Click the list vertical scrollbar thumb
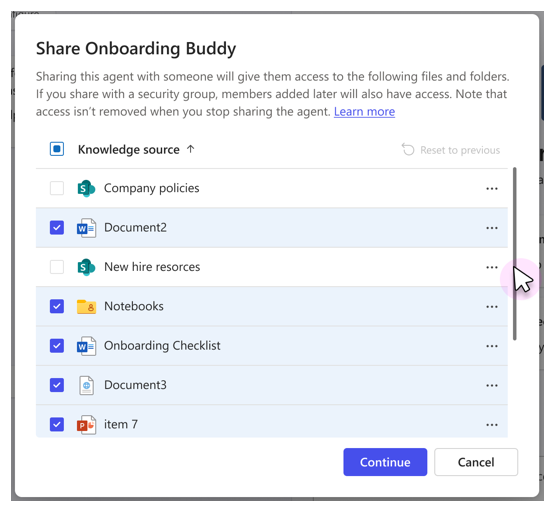Image resolution: width=553 pixels, height=512 pixels. 515,254
